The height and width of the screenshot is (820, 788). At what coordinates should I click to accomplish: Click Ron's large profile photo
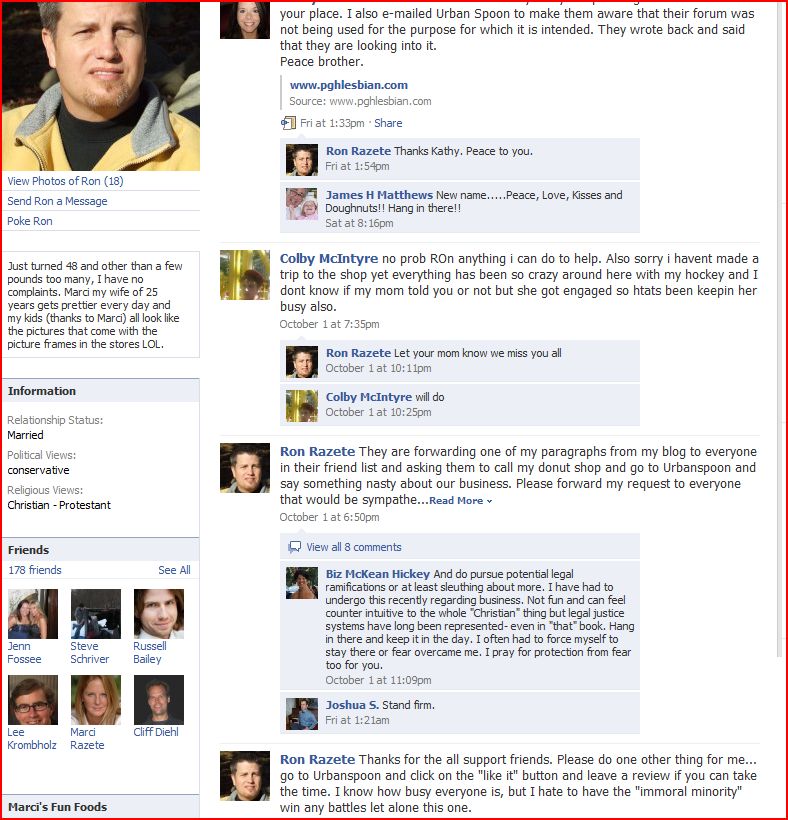[x=101, y=86]
